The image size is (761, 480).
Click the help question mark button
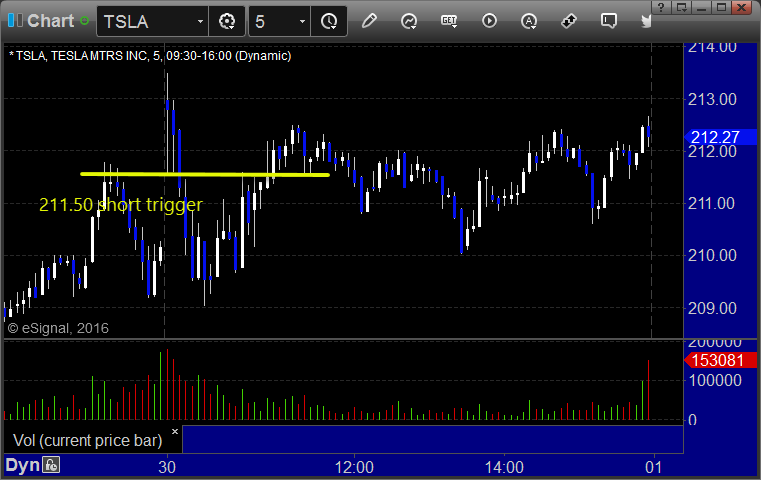coord(661,7)
